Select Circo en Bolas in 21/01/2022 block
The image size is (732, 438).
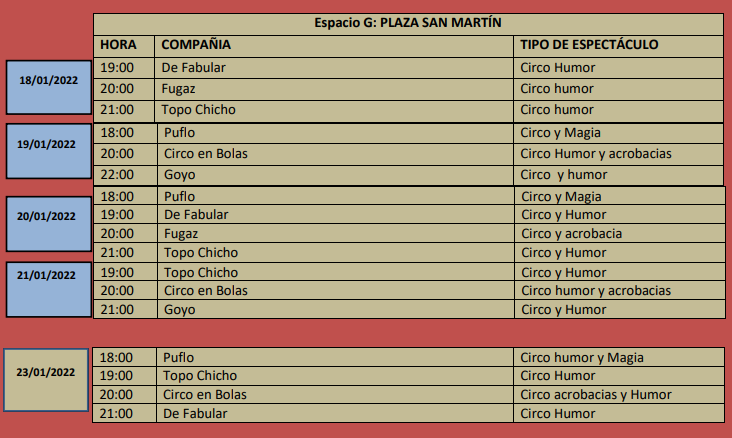click(x=205, y=291)
